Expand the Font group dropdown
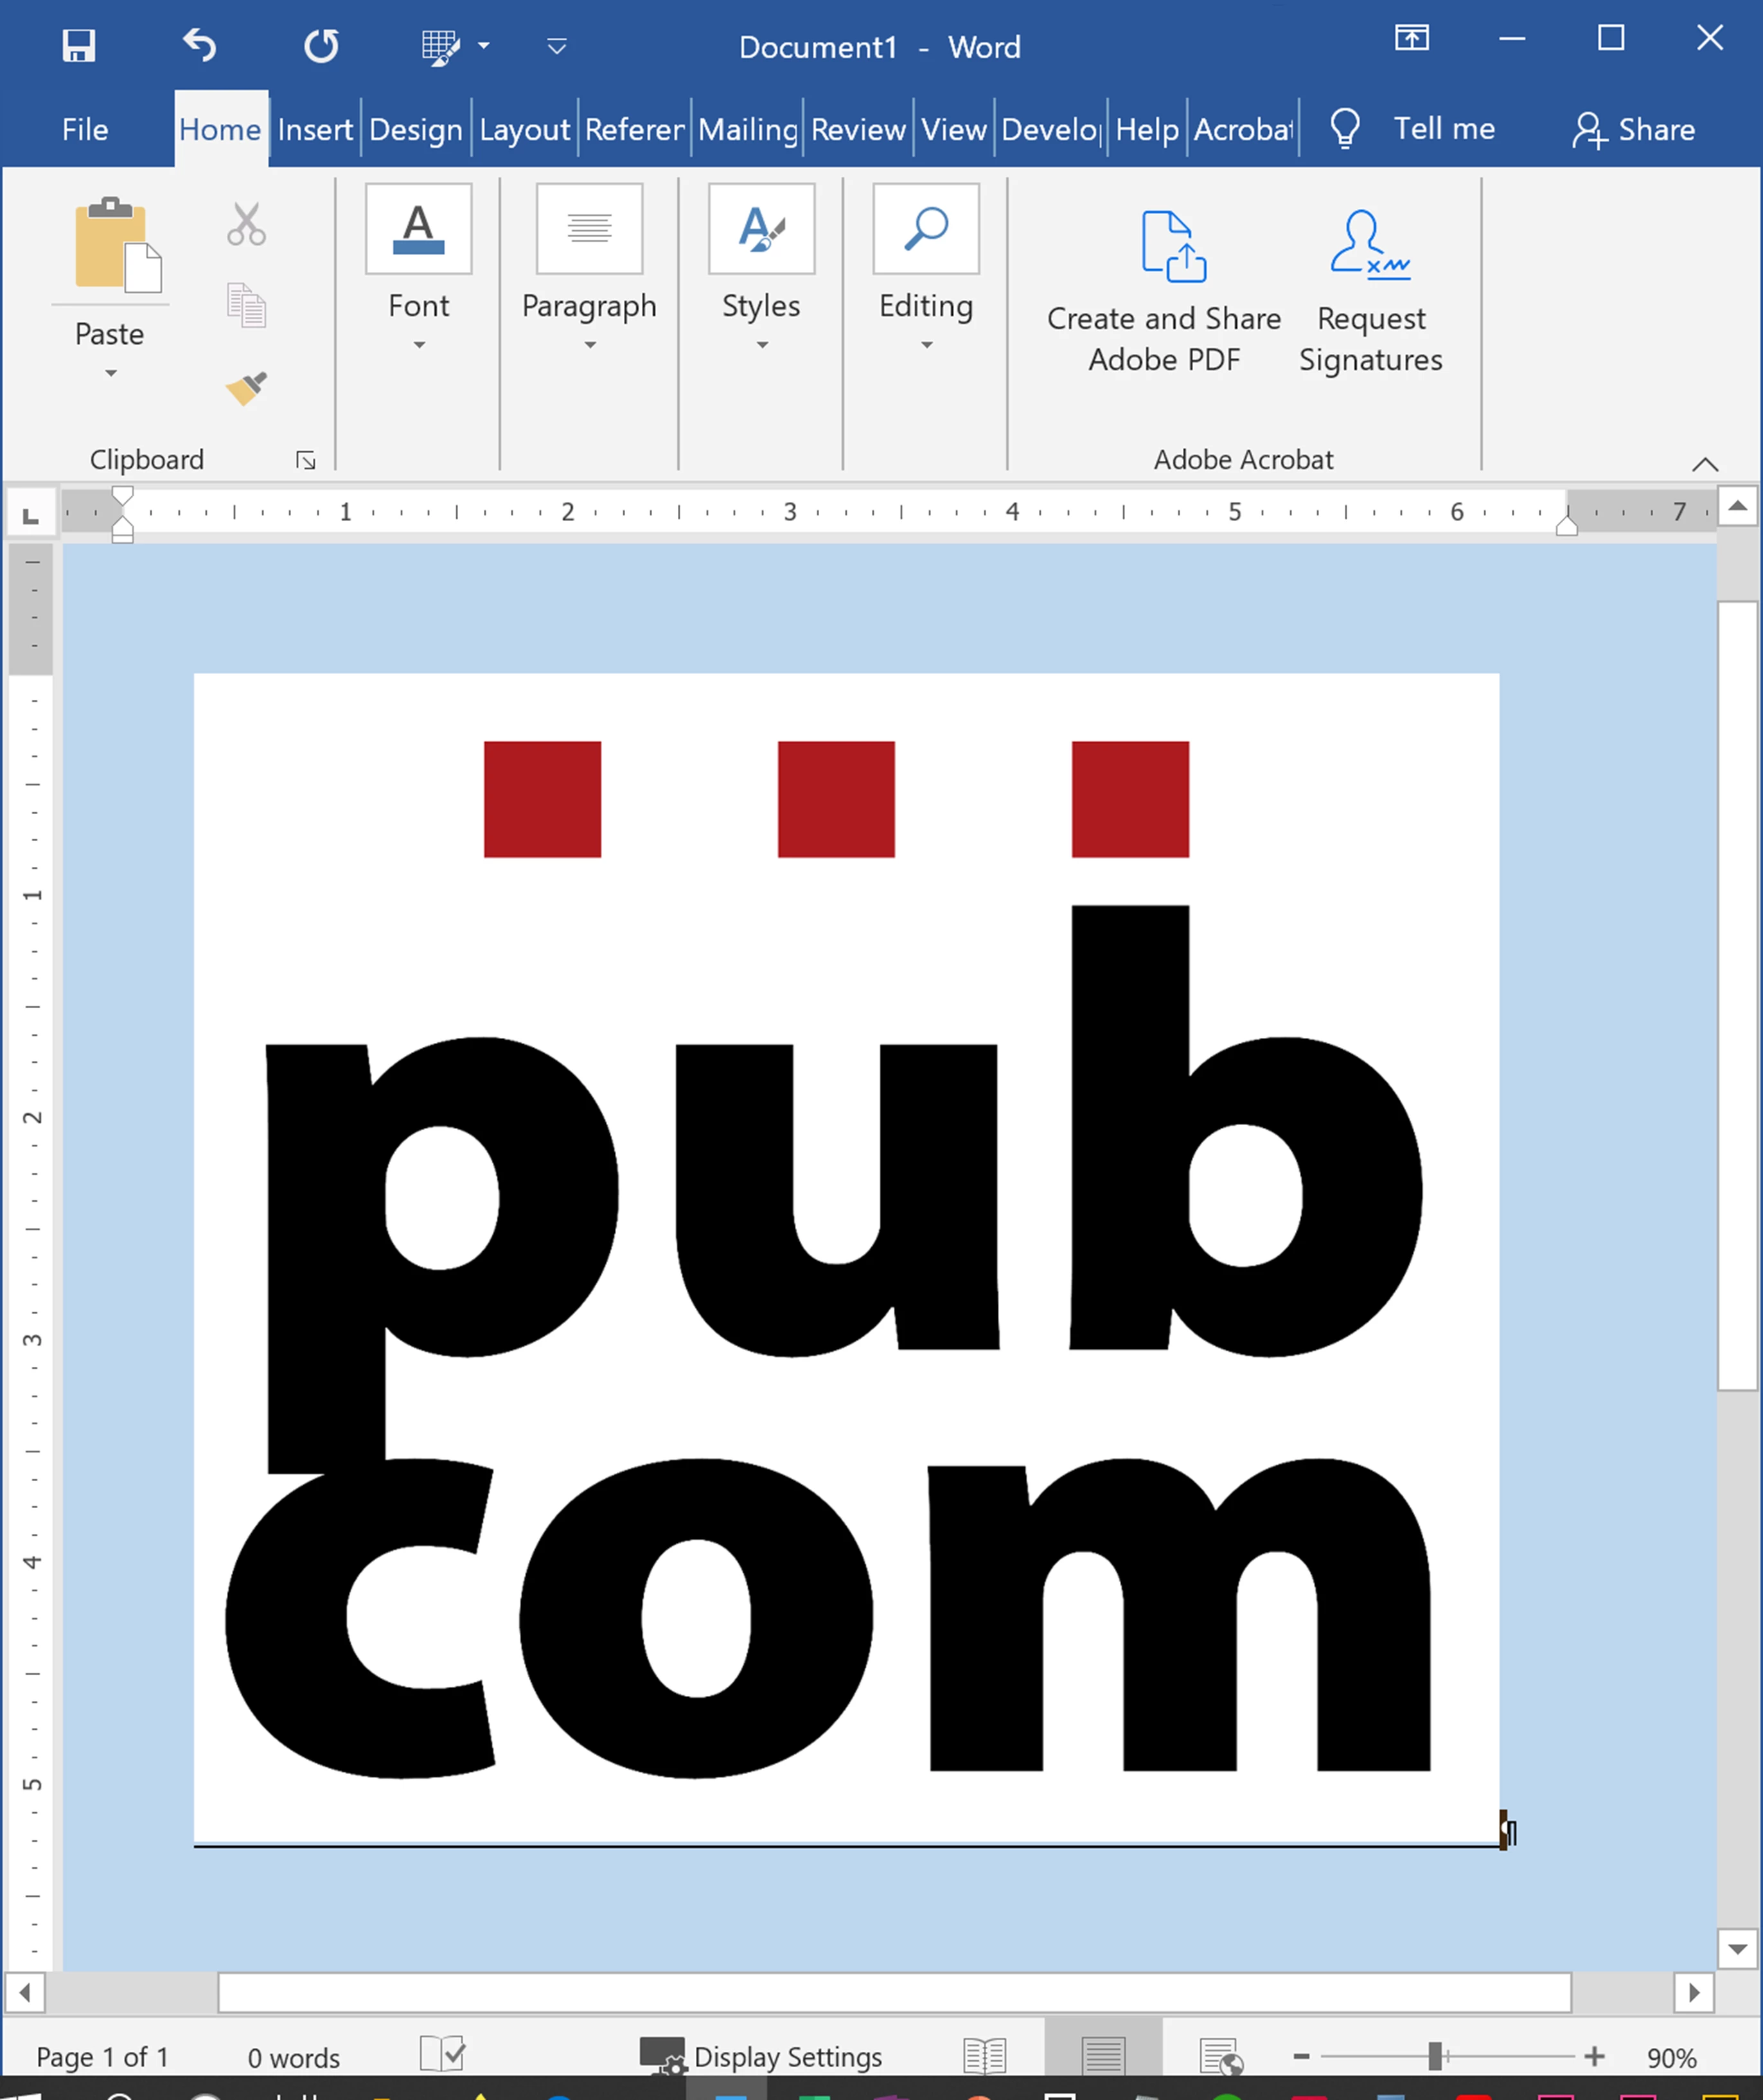 [419, 345]
